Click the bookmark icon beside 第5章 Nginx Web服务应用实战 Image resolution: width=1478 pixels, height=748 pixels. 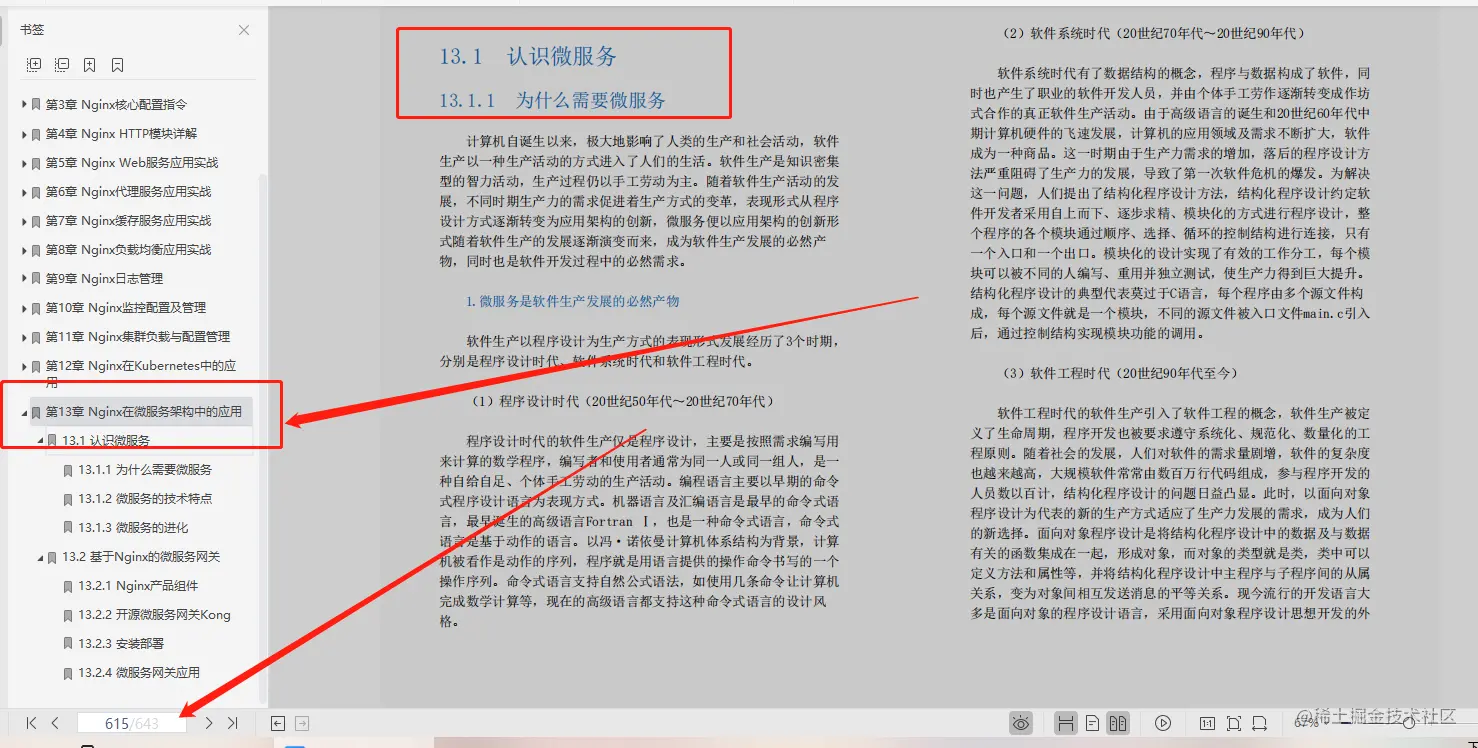(x=36, y=162)
